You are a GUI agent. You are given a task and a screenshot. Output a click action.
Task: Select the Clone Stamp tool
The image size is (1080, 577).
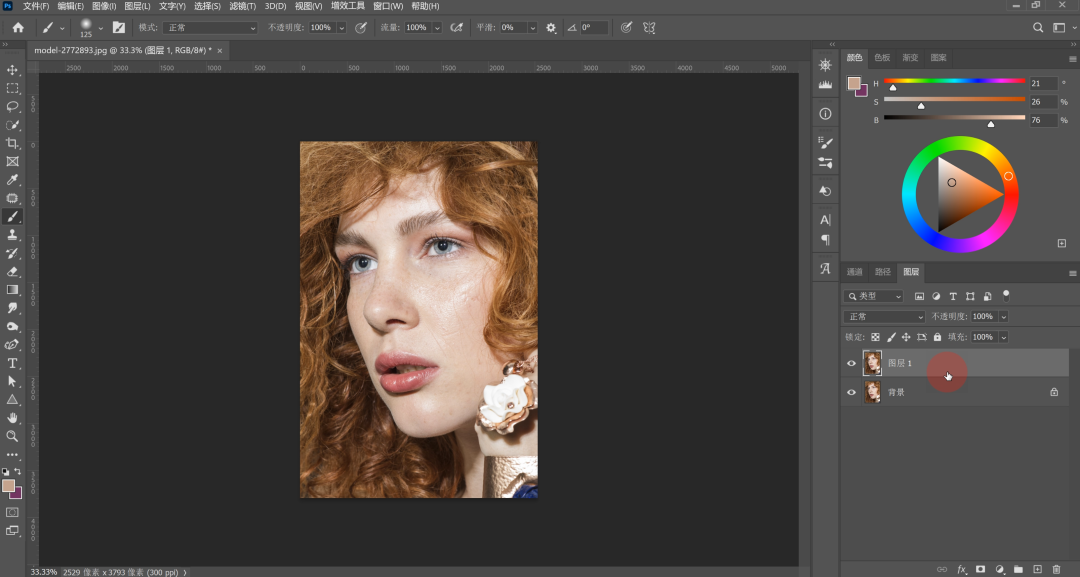[x=12, y=235]
